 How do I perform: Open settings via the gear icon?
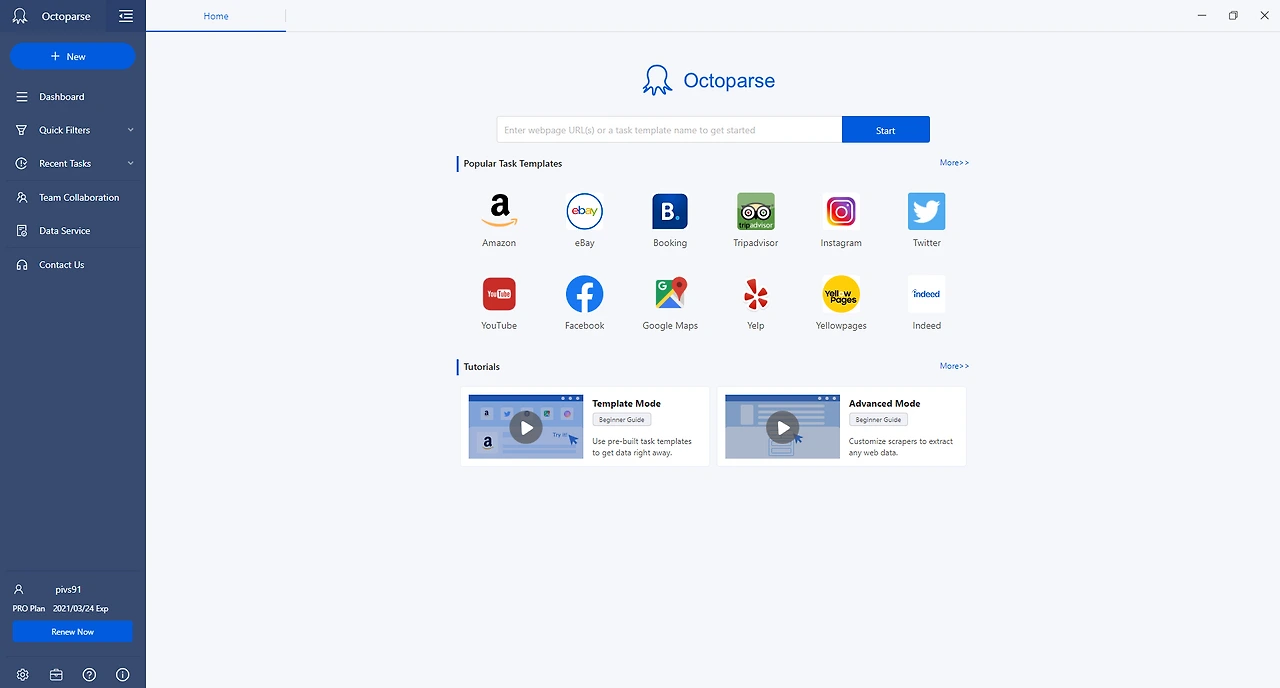coord(22,675)
